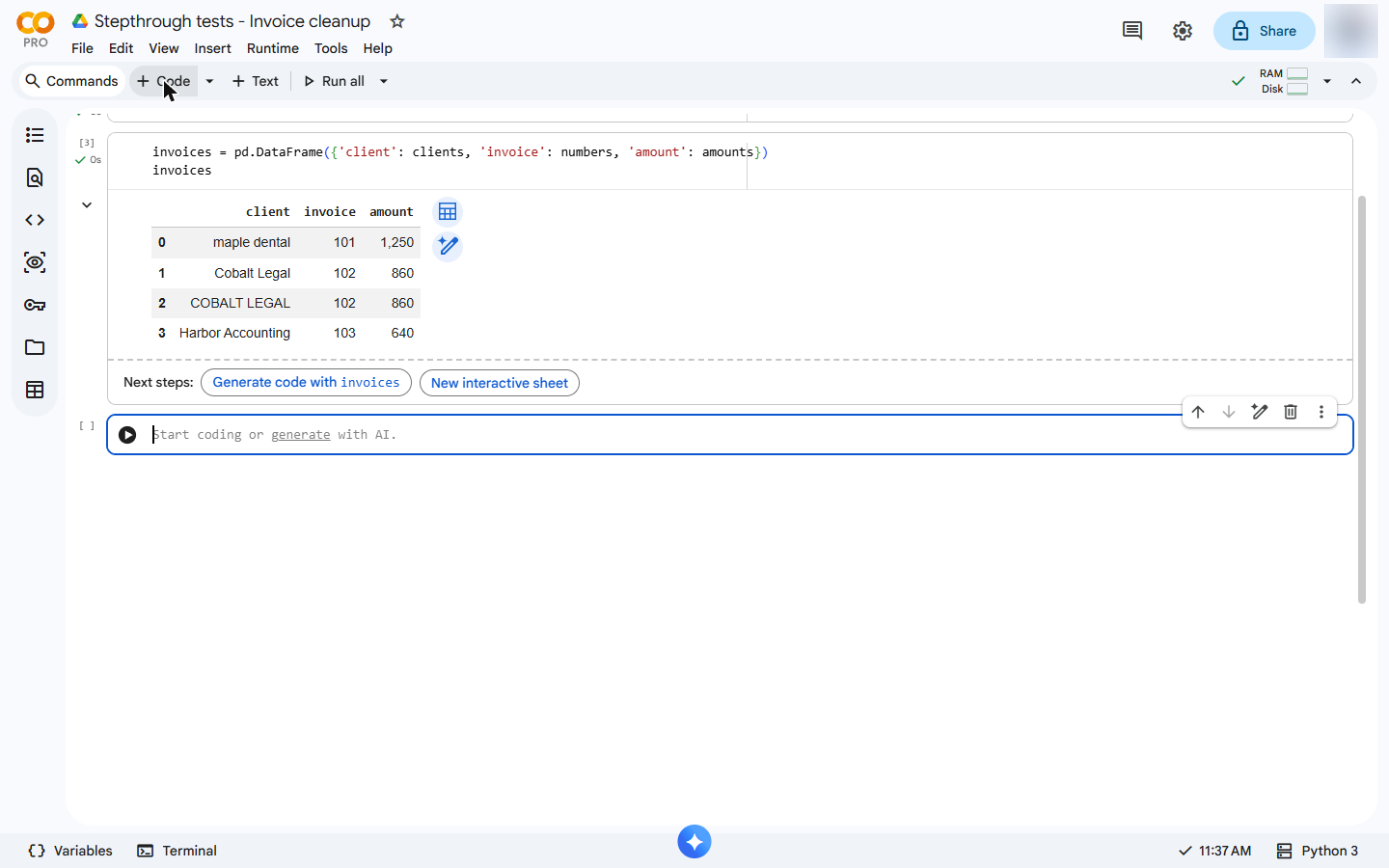Delete the cell with trash icon
This screenshot has height=868, width=1389.
pyautogui.click(x=1291, y=412)
